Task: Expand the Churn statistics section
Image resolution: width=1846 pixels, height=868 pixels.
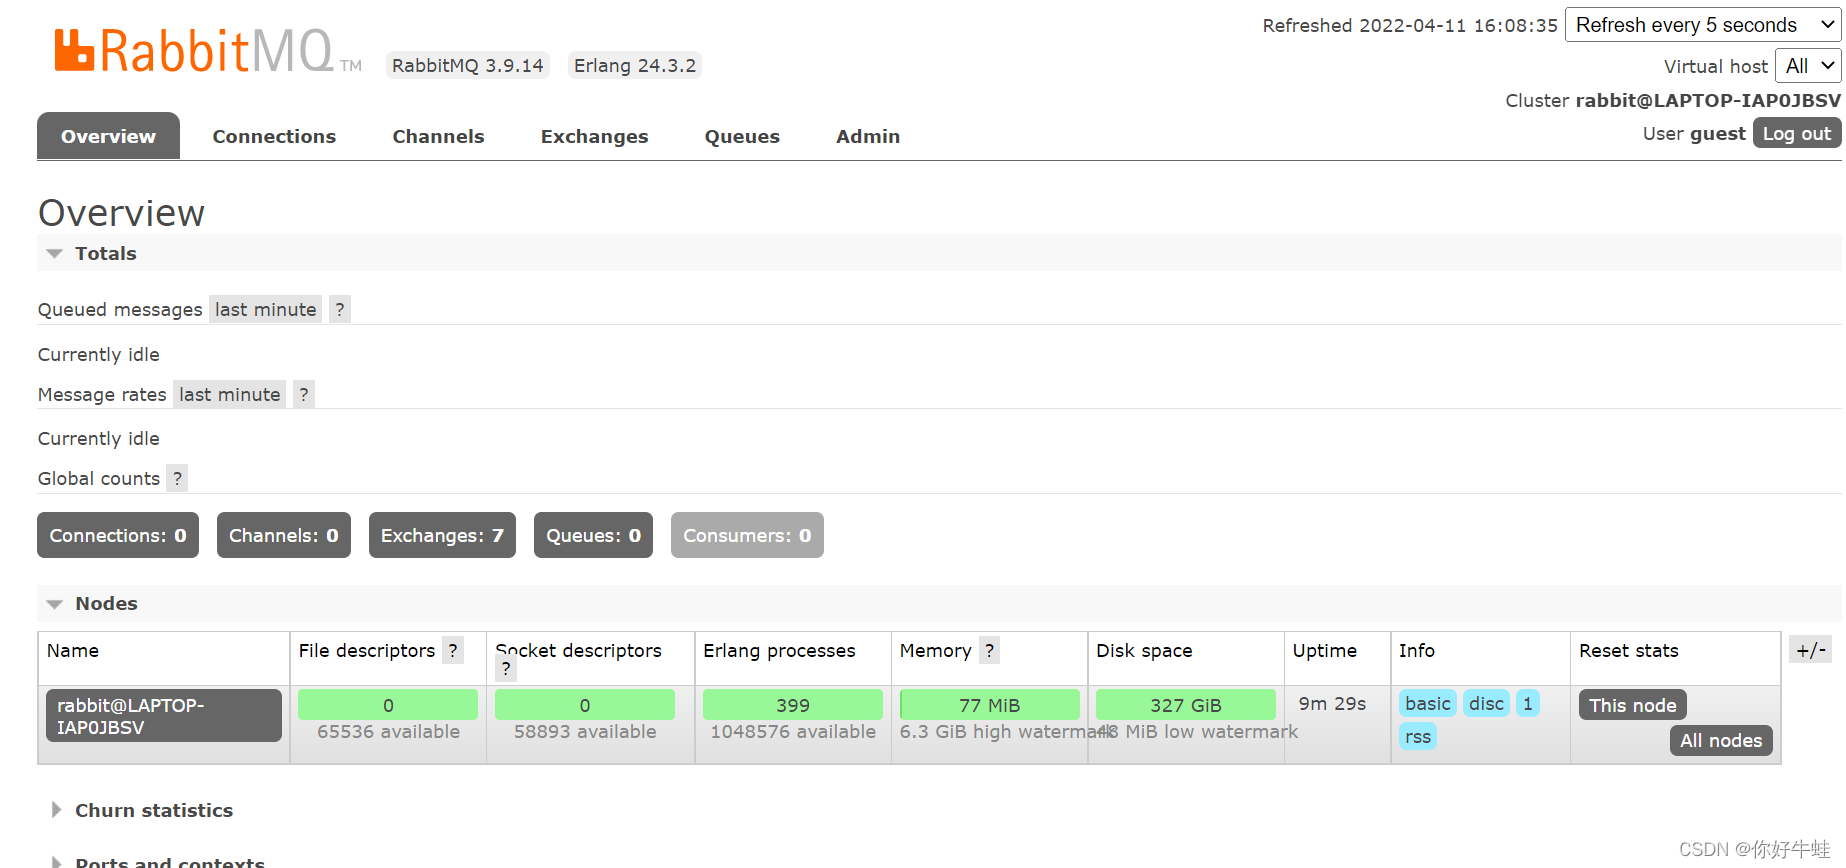Action: [154, 811]
